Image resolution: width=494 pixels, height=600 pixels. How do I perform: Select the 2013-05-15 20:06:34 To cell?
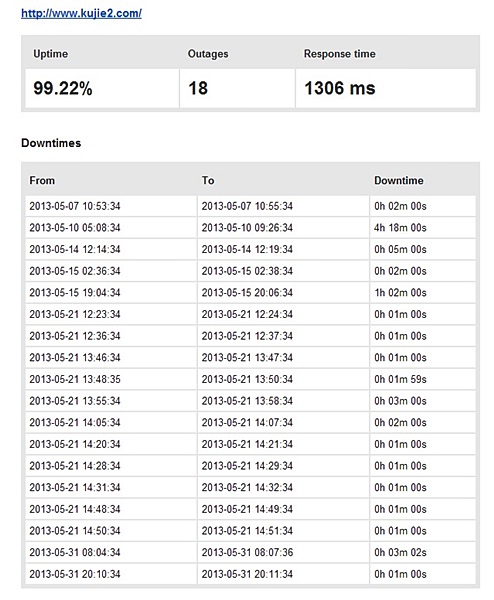pyautogui.click(x=283, y=293)
